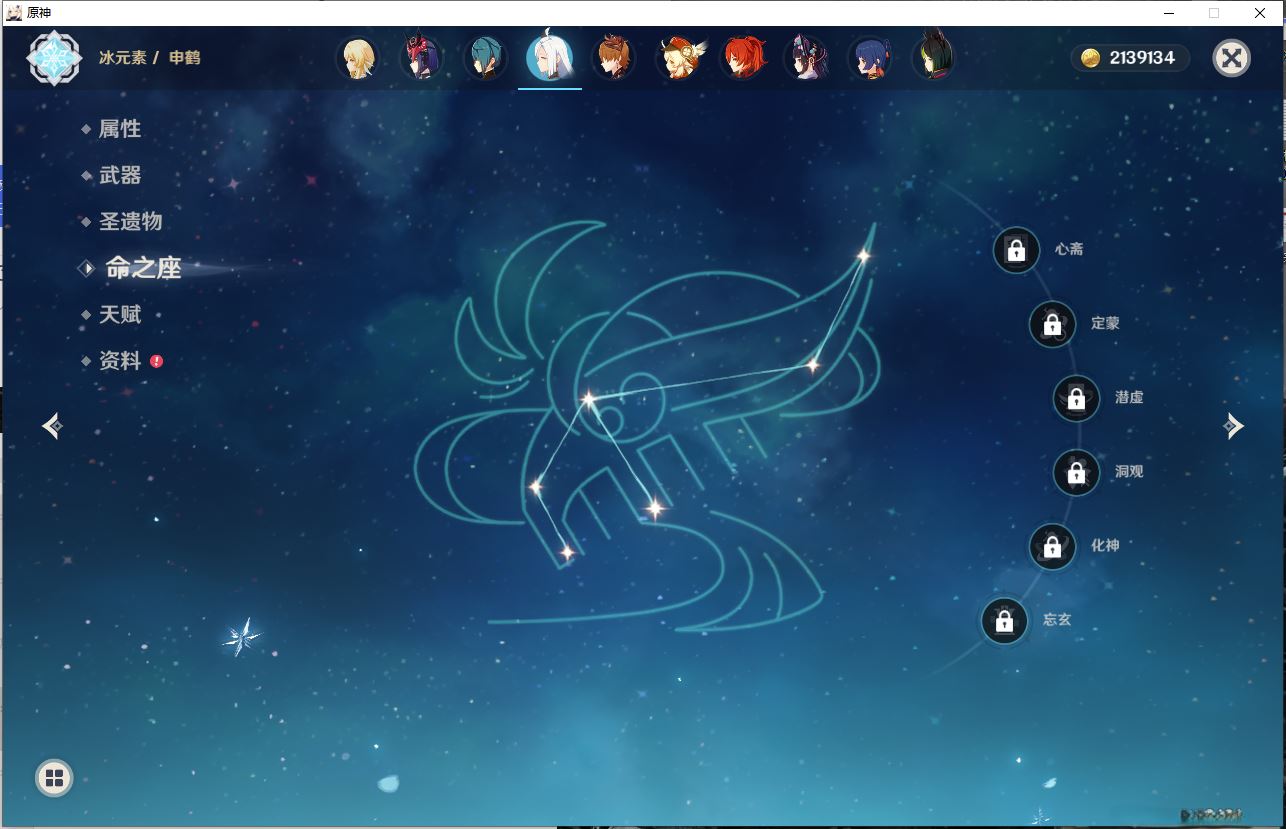Switch to the 属性 attributes tab
Screen dimensions: 1286x829
[x=119, y=129]
